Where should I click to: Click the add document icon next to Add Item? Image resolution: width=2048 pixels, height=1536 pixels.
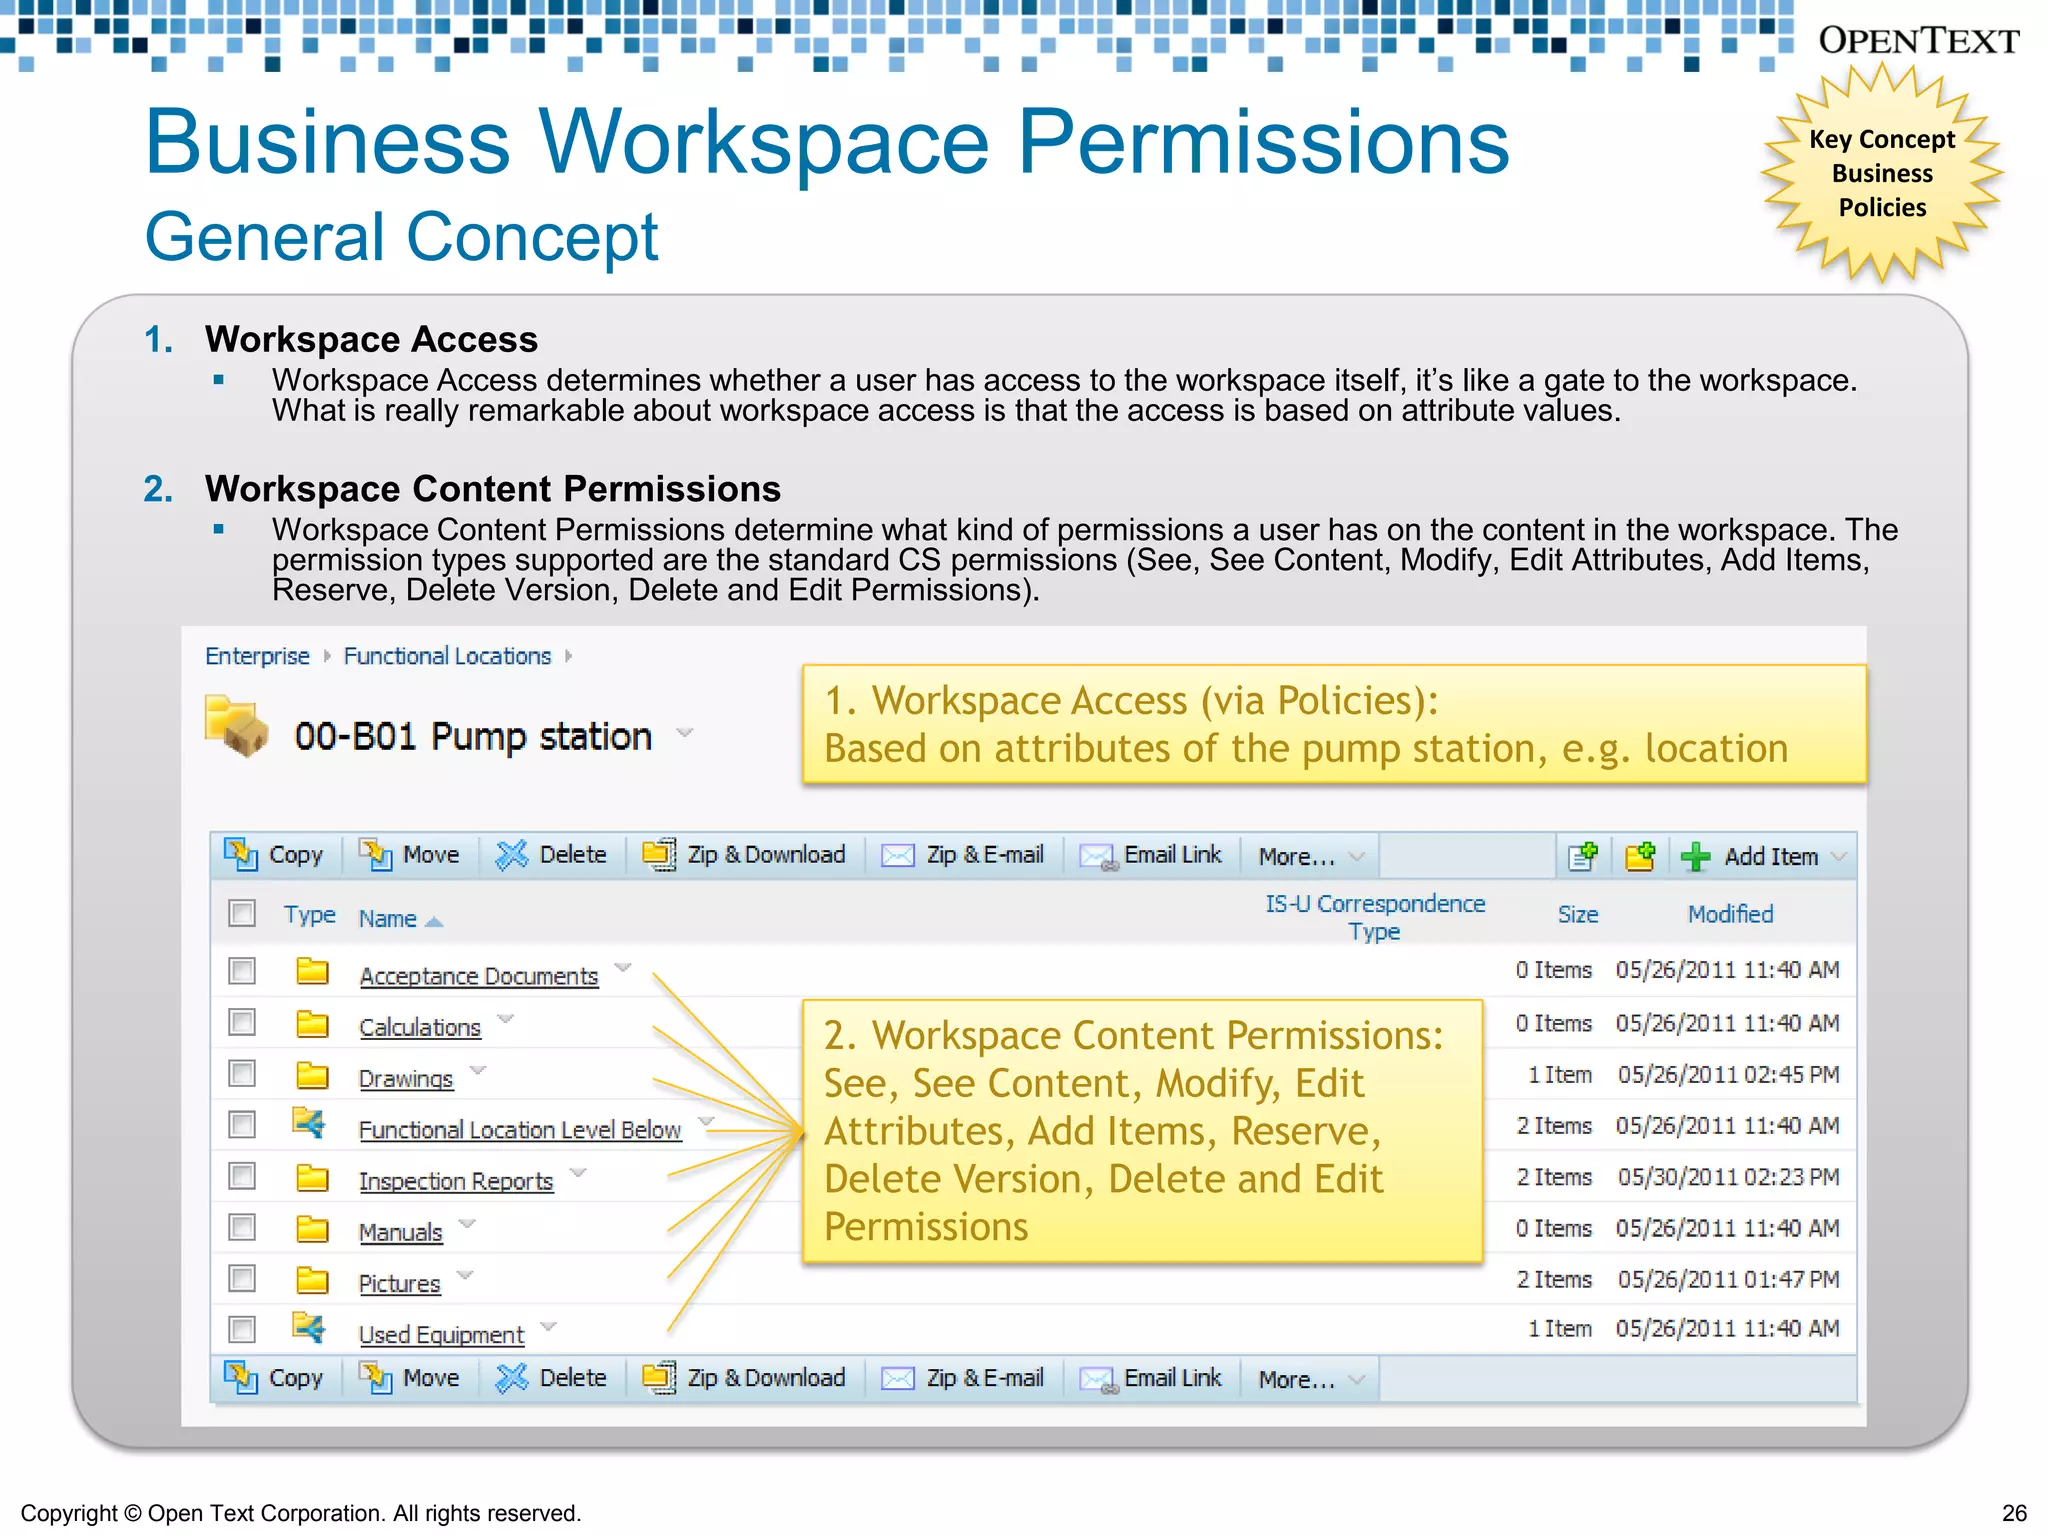1583,856
